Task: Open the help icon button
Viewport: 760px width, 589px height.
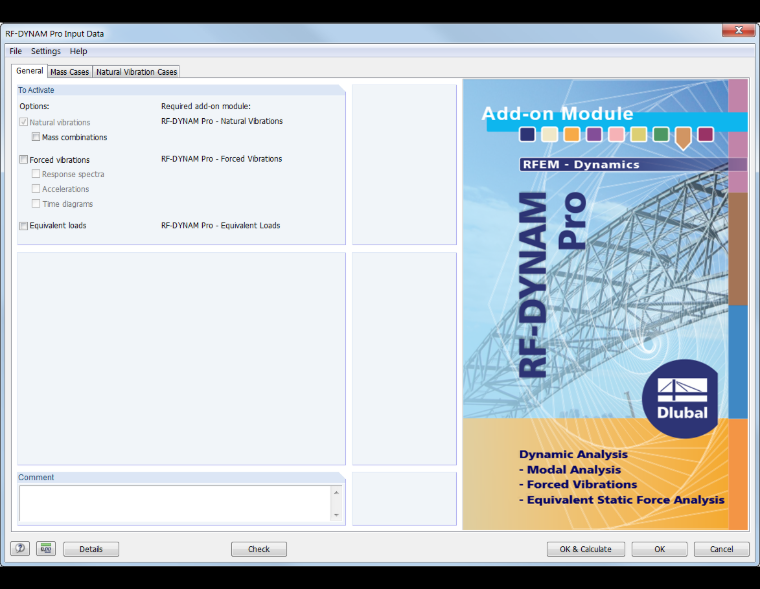Action: (x=20, y=549)
